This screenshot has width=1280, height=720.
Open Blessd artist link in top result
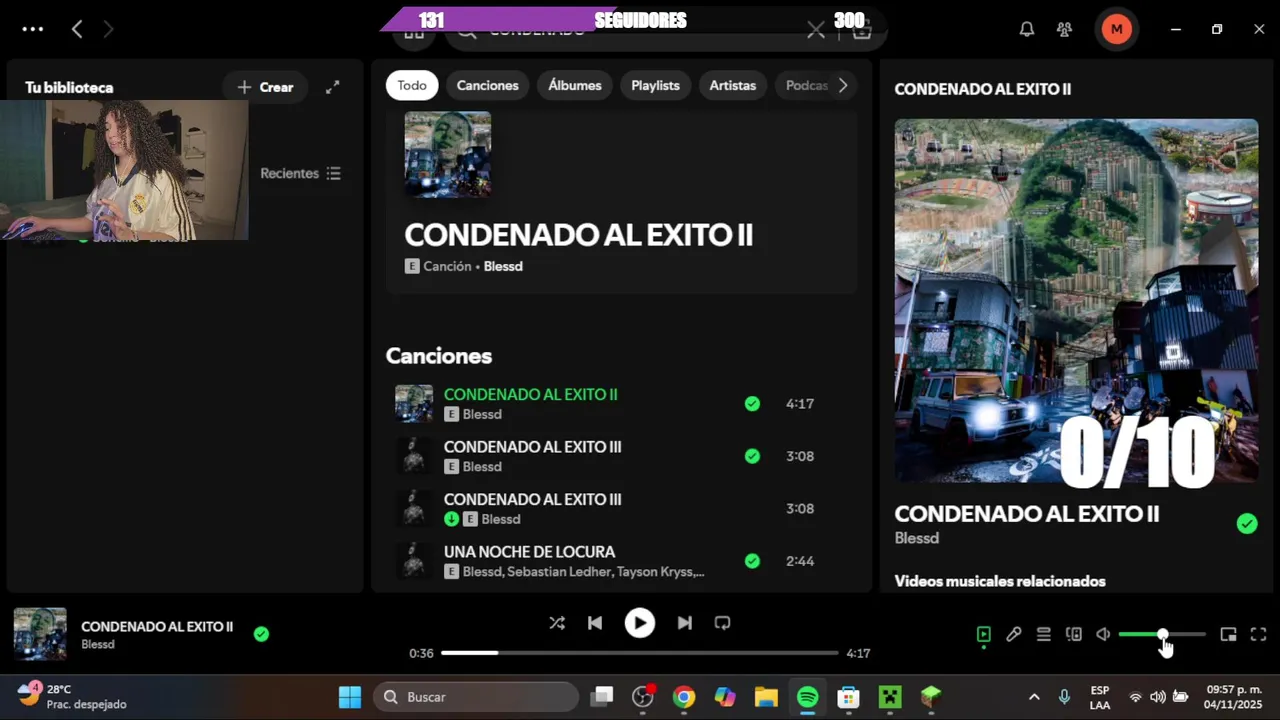pyautogui.click(x=503, y=266)
